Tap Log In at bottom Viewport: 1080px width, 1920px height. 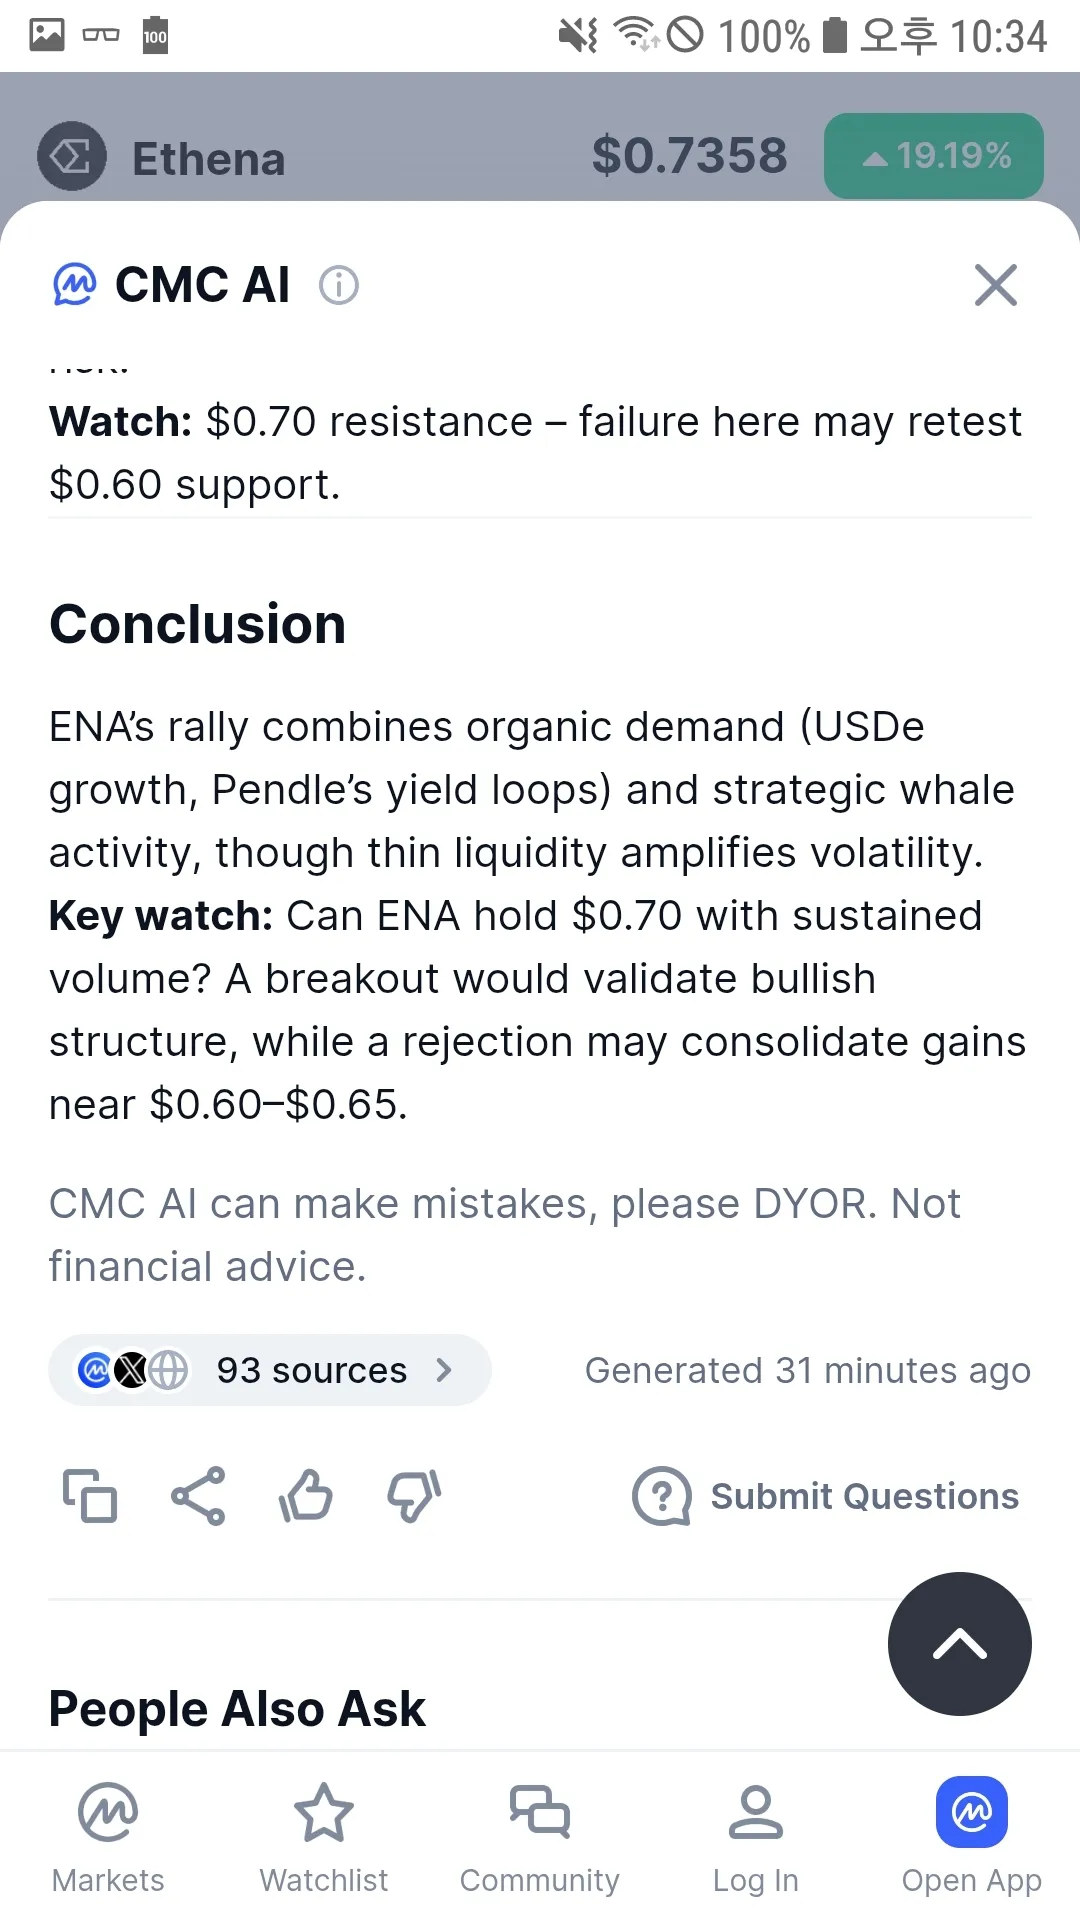(756, 1836)
